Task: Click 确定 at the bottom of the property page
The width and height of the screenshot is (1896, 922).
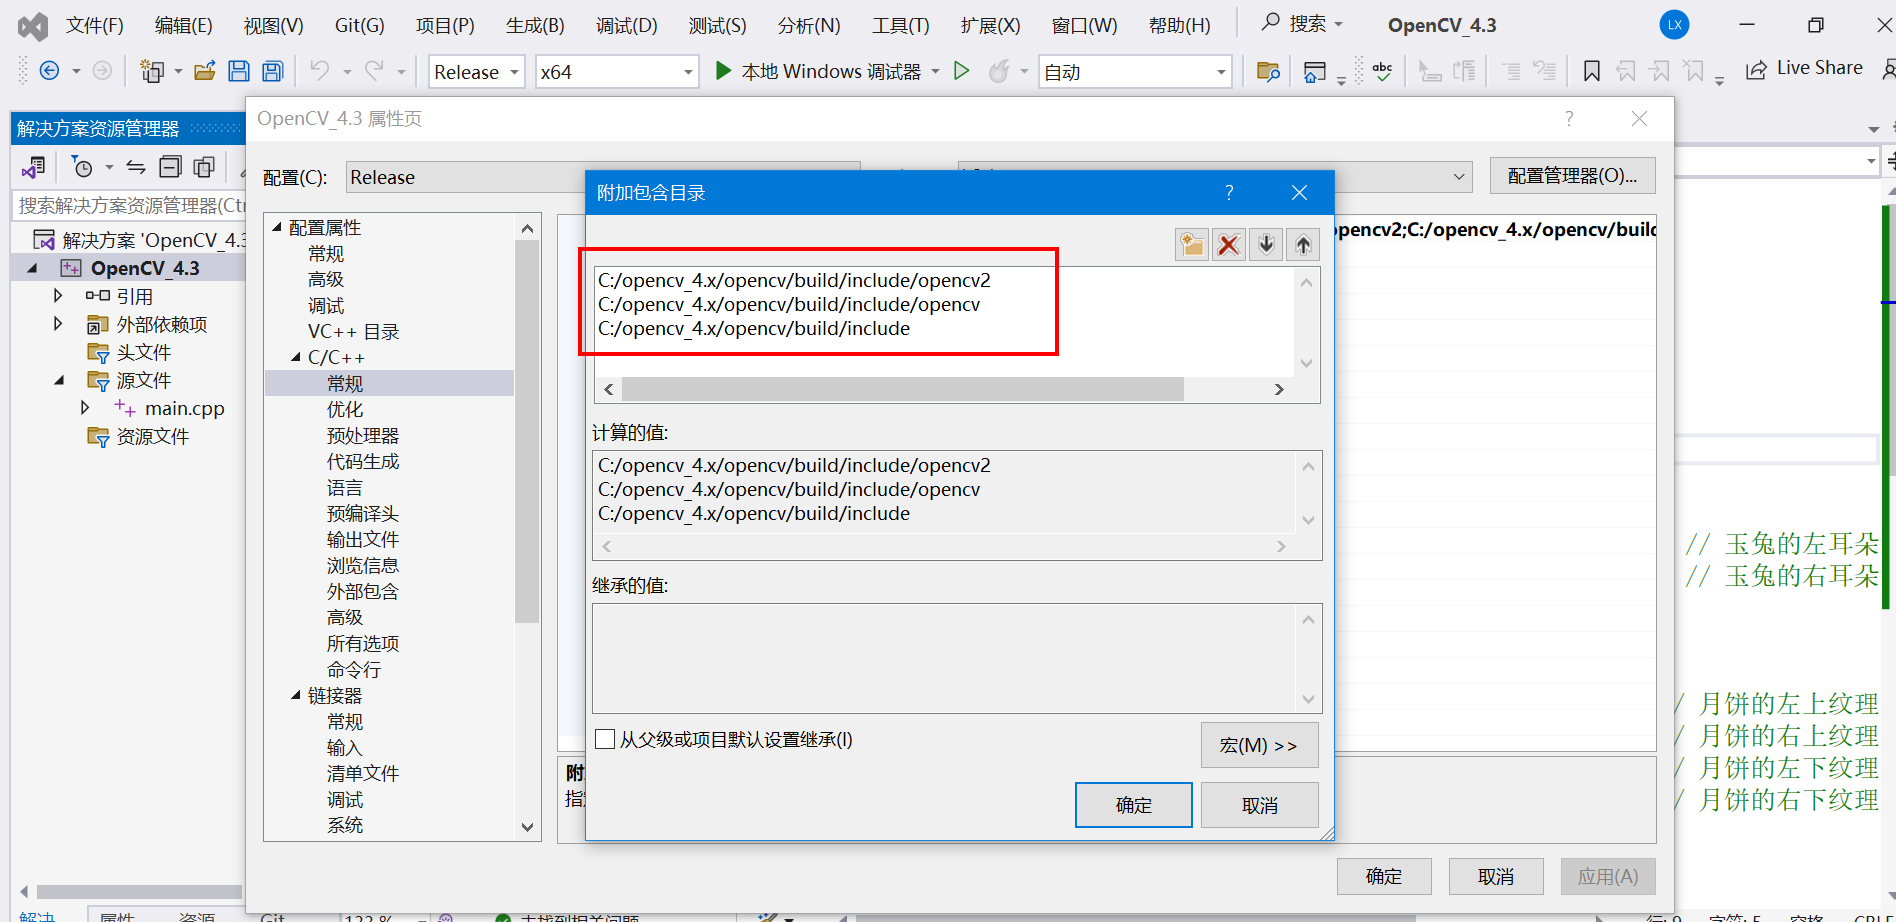Action: [x=1384, y=877]
